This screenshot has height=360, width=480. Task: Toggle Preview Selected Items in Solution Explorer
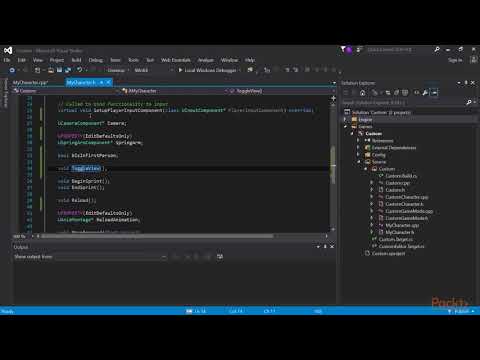[434, 93]
